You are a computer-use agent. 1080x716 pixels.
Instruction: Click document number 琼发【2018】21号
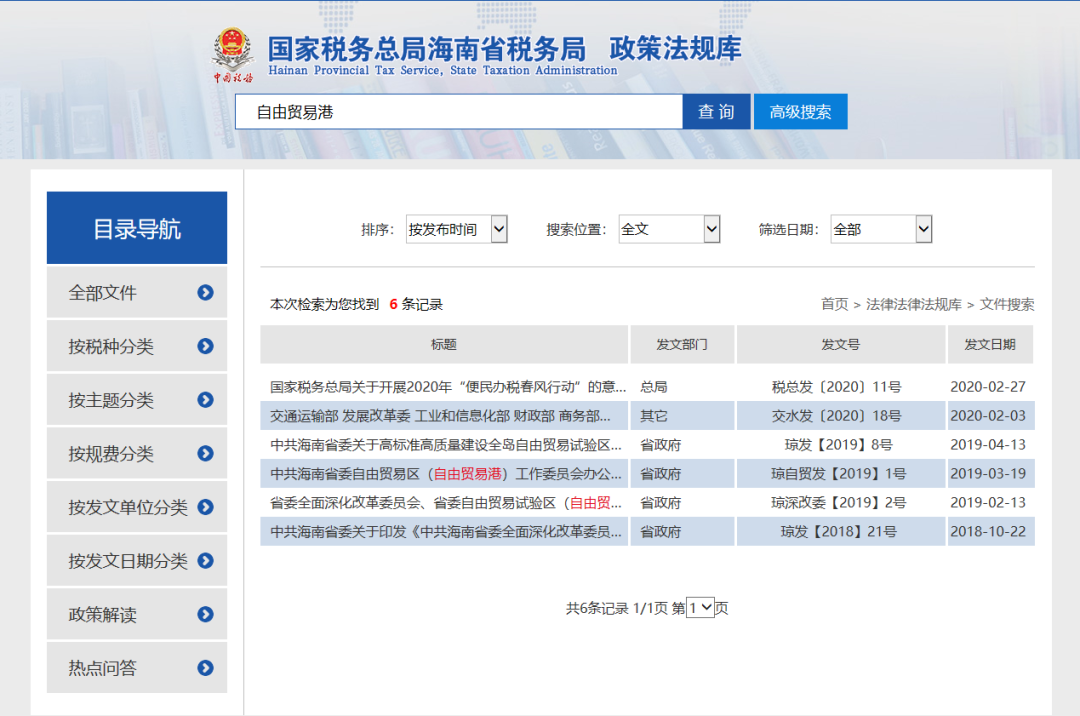[x=838, y=531]
